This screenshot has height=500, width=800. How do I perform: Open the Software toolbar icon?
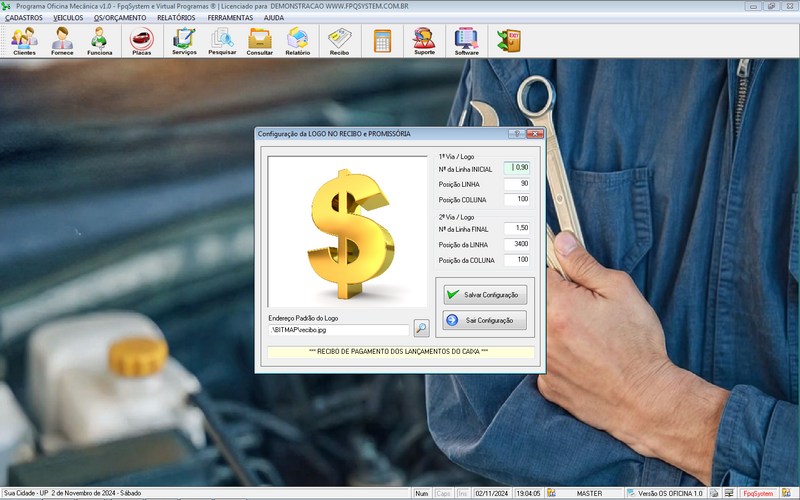466,41
